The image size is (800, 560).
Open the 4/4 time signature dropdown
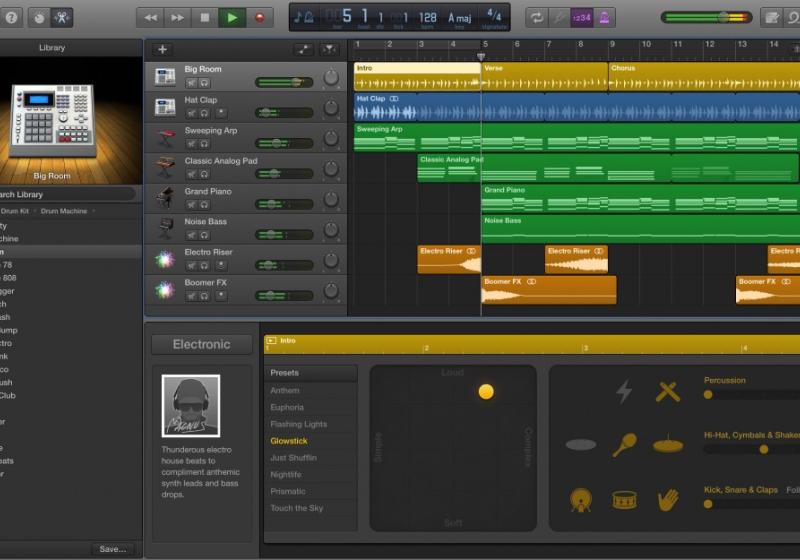click(x=494, y=17)
